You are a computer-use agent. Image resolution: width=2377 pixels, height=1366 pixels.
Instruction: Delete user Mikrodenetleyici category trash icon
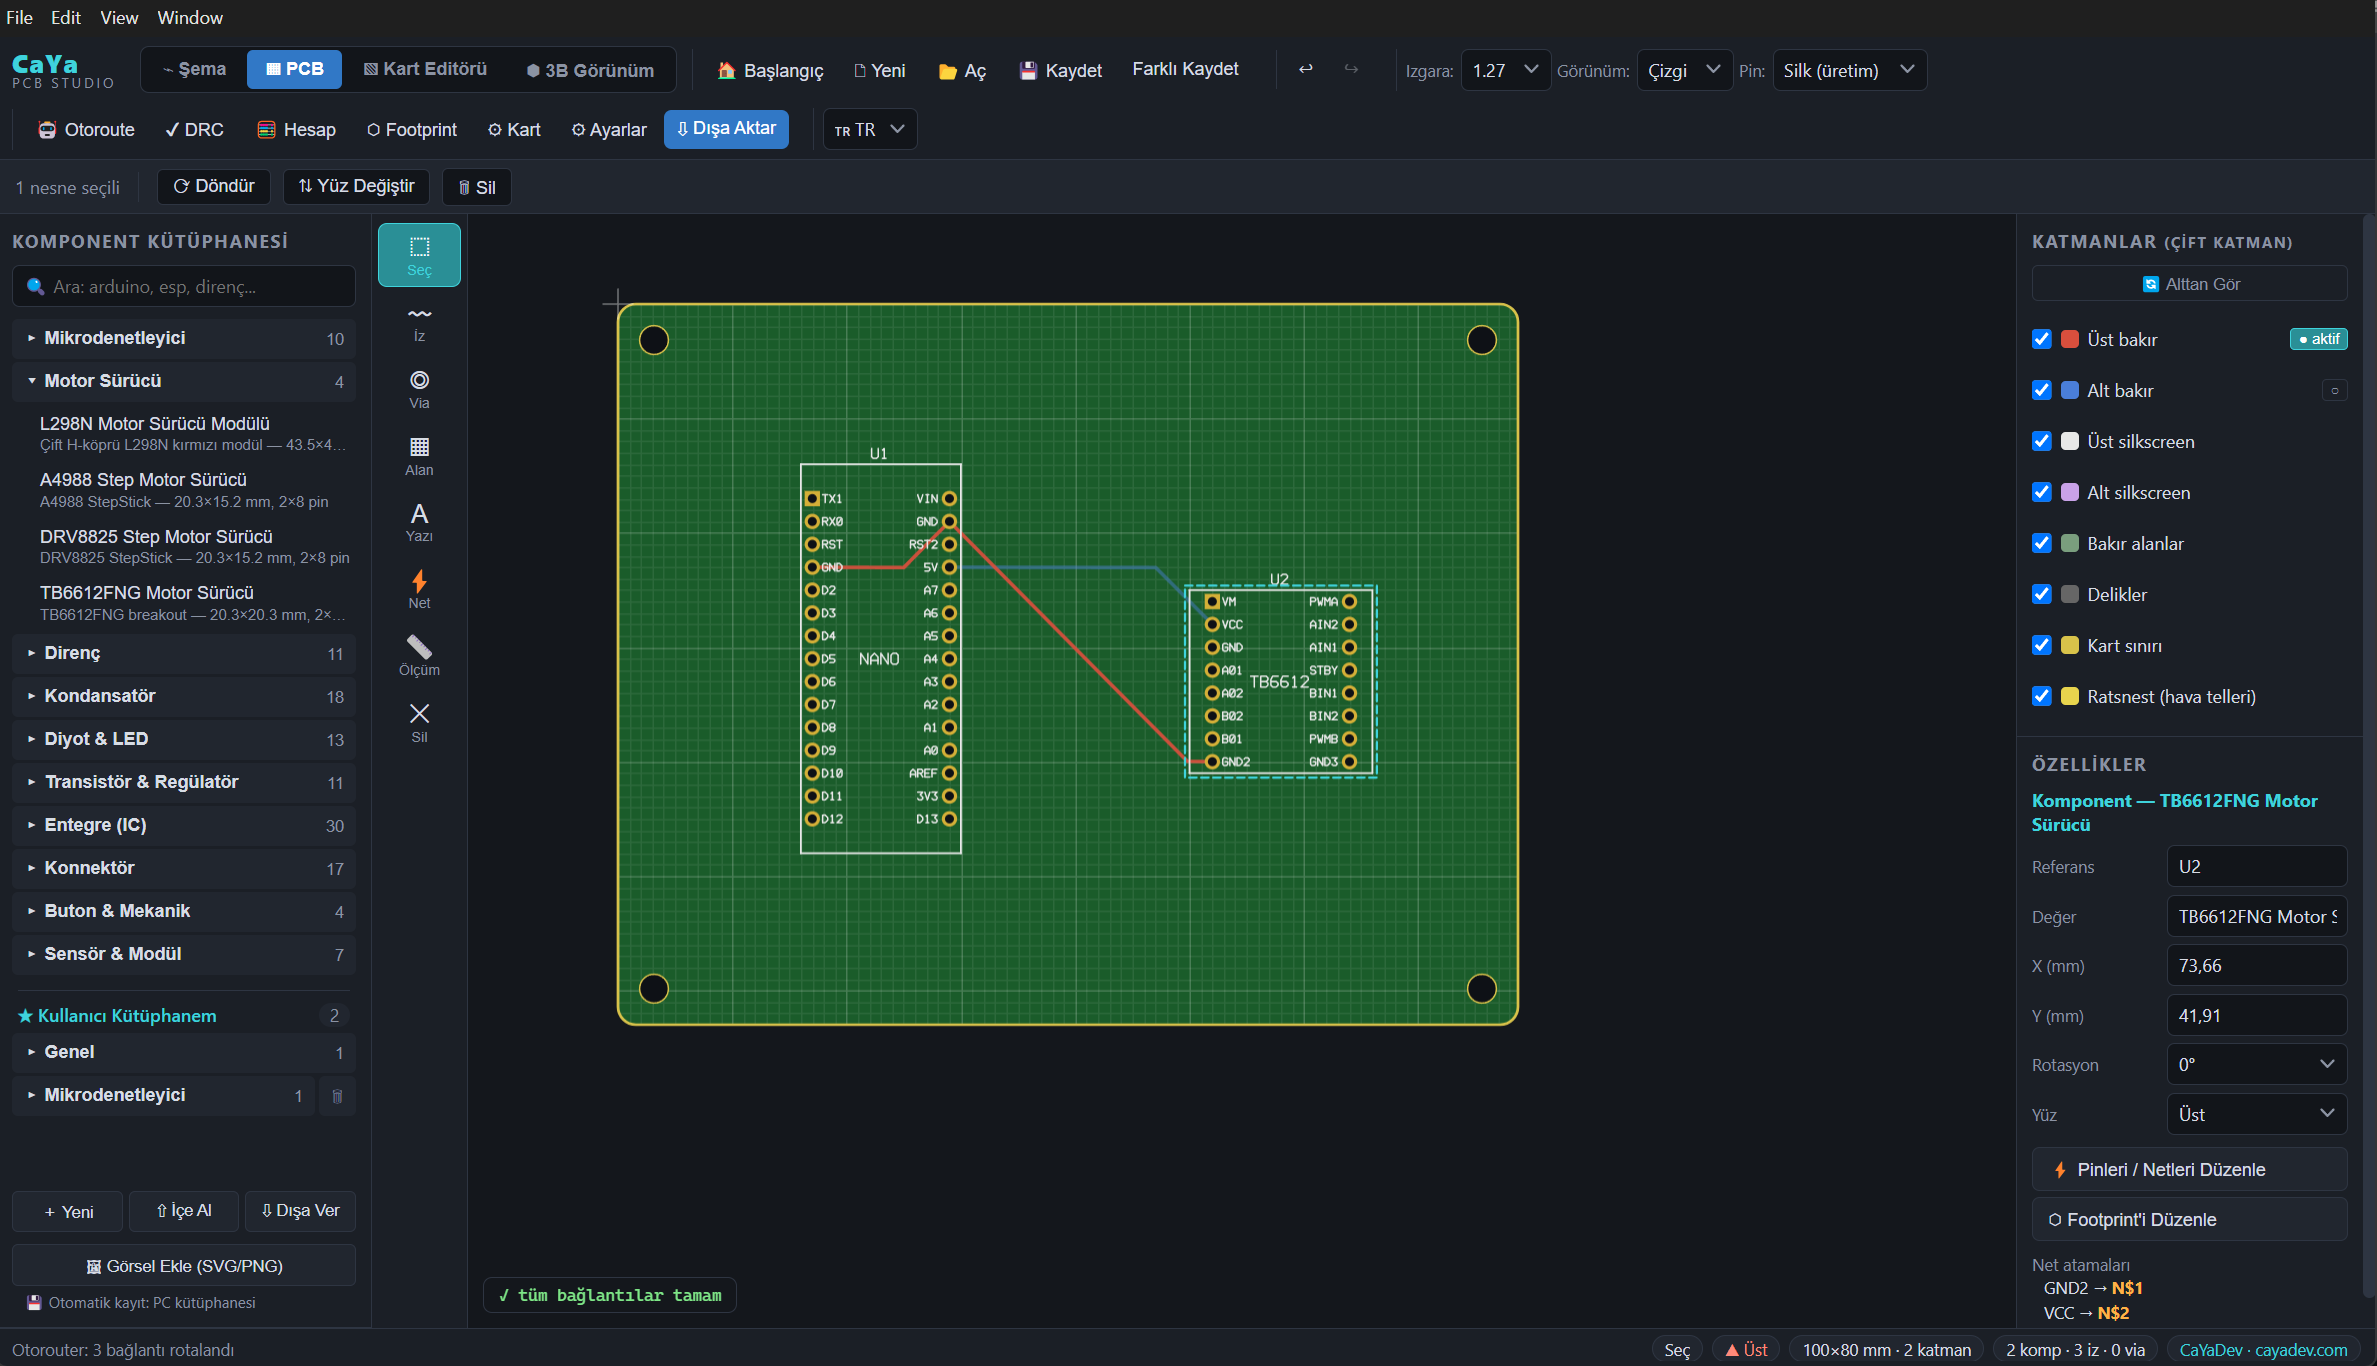tap(337, 1096)
